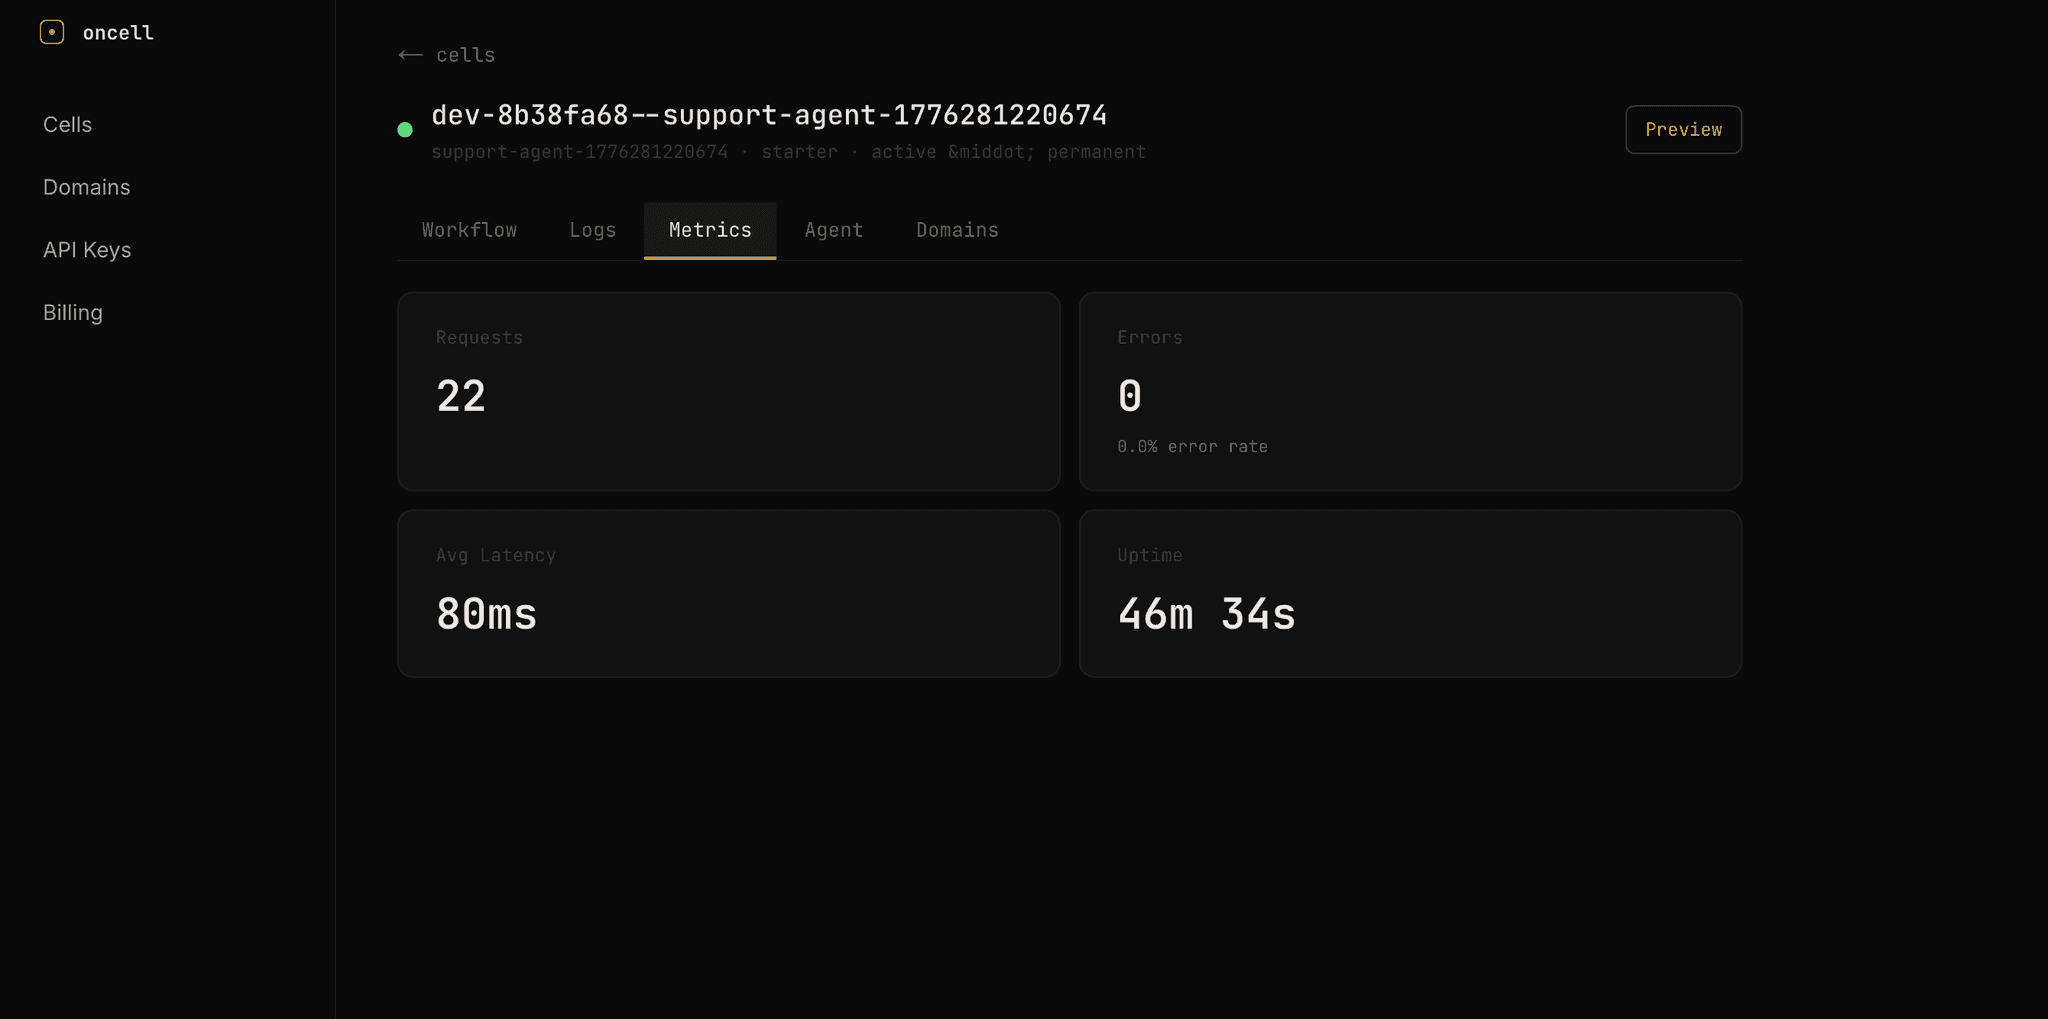Viewport: 2048px width, 1019px height.
Task: Click the subtitle support-agent-1776281220674
Action: 580,152
